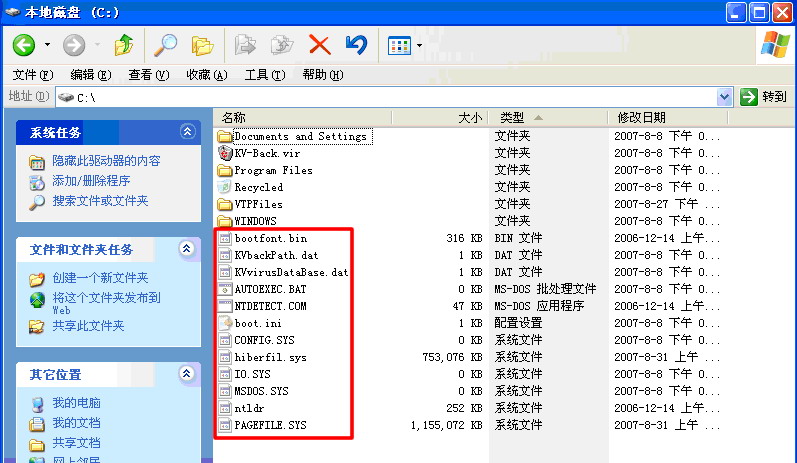
Task: Click the 753,076 KB size cell
Action: click(452, 357)
